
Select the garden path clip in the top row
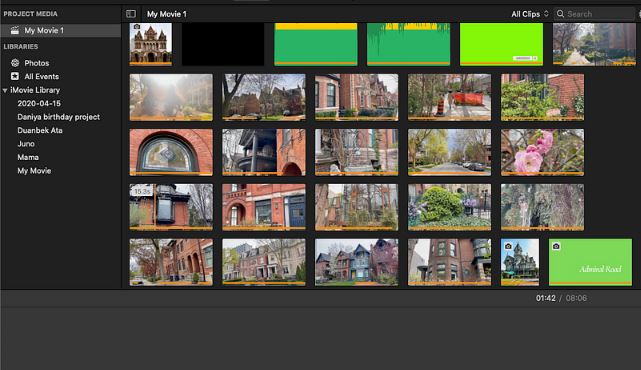[x=594, y=44]
